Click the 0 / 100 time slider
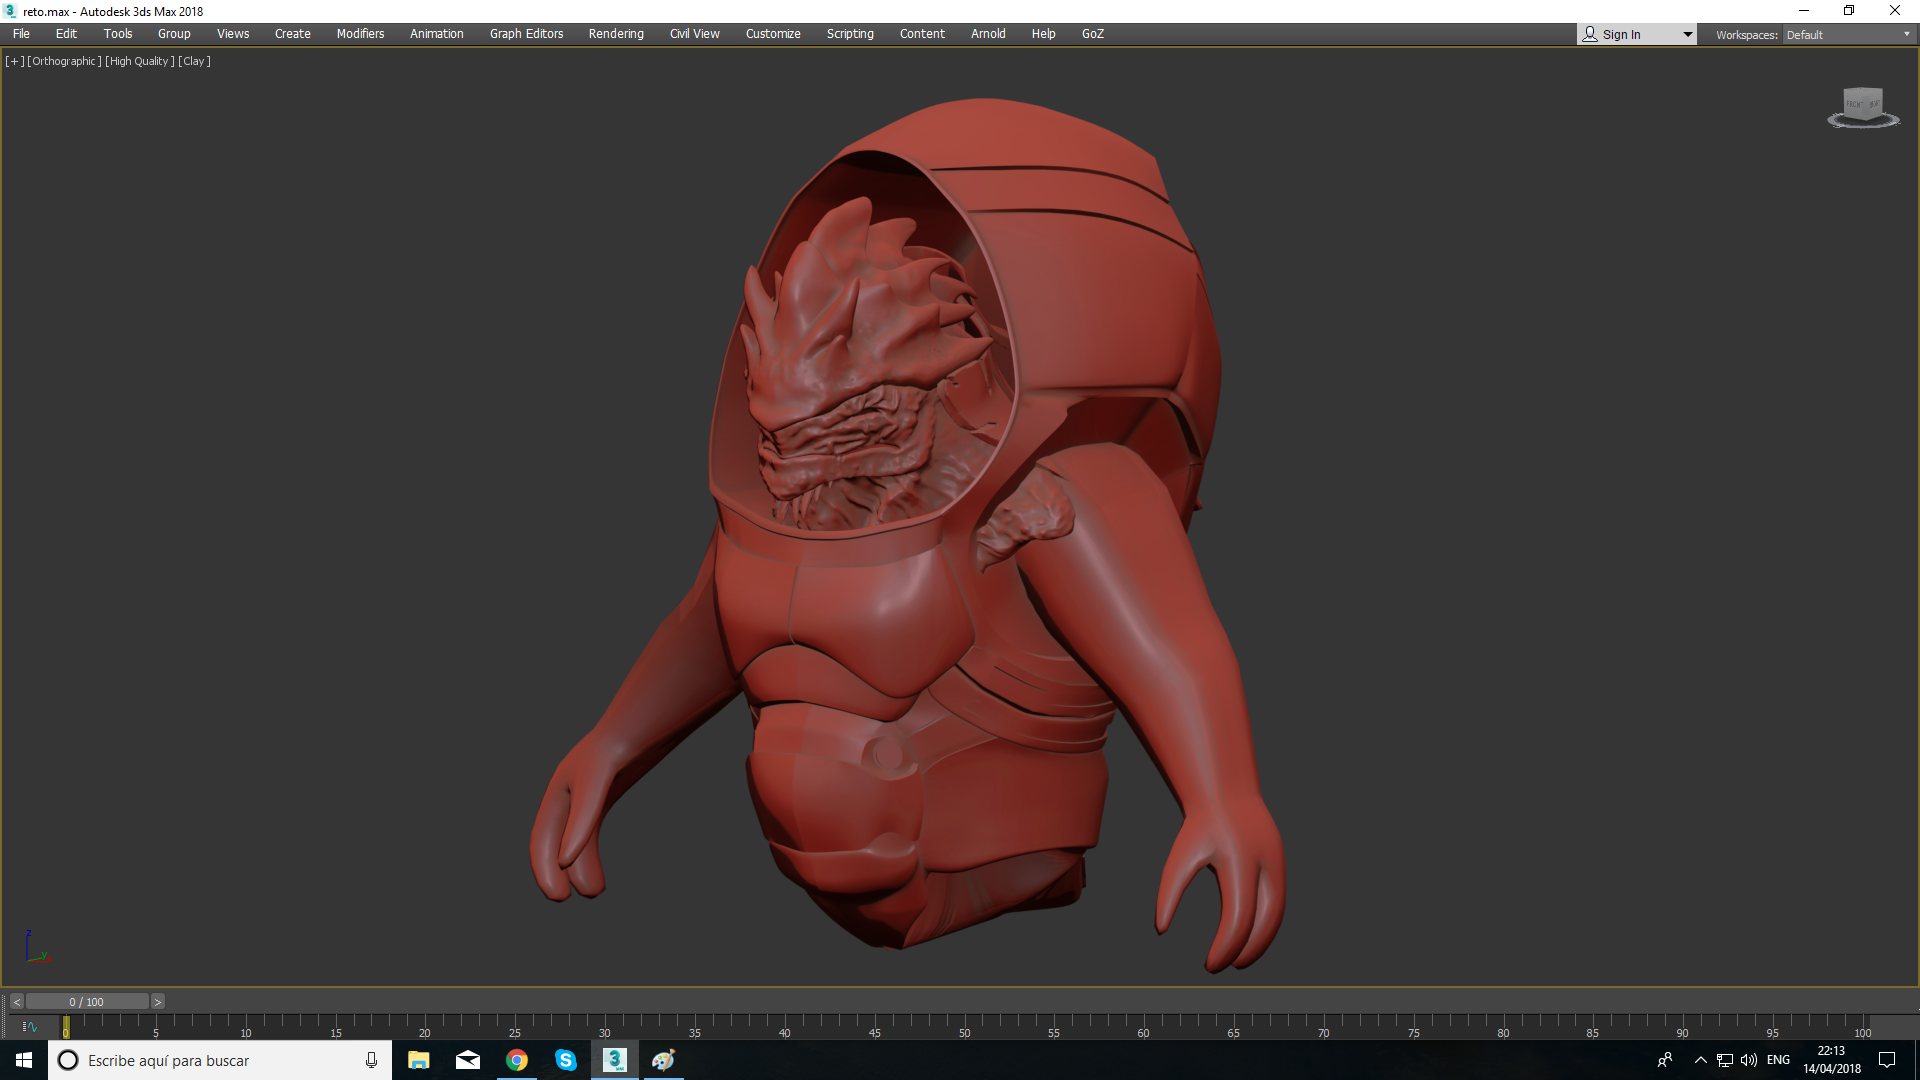Viewport: 1920px width, 1080px height. 87,1002
